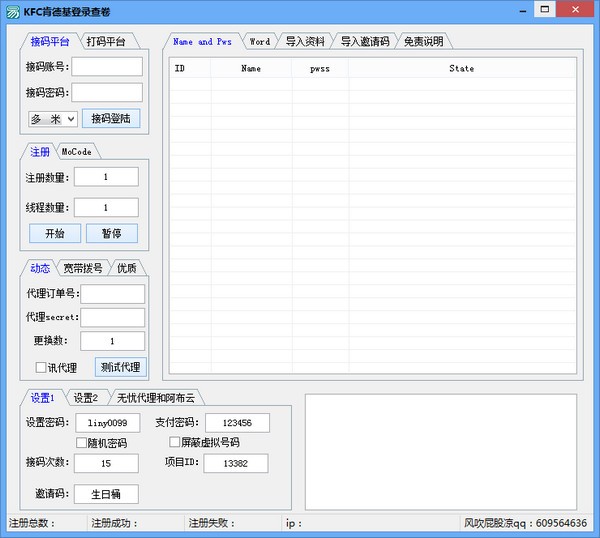
Task: Click the 更换数 field
Action: (x=112, y=341)
